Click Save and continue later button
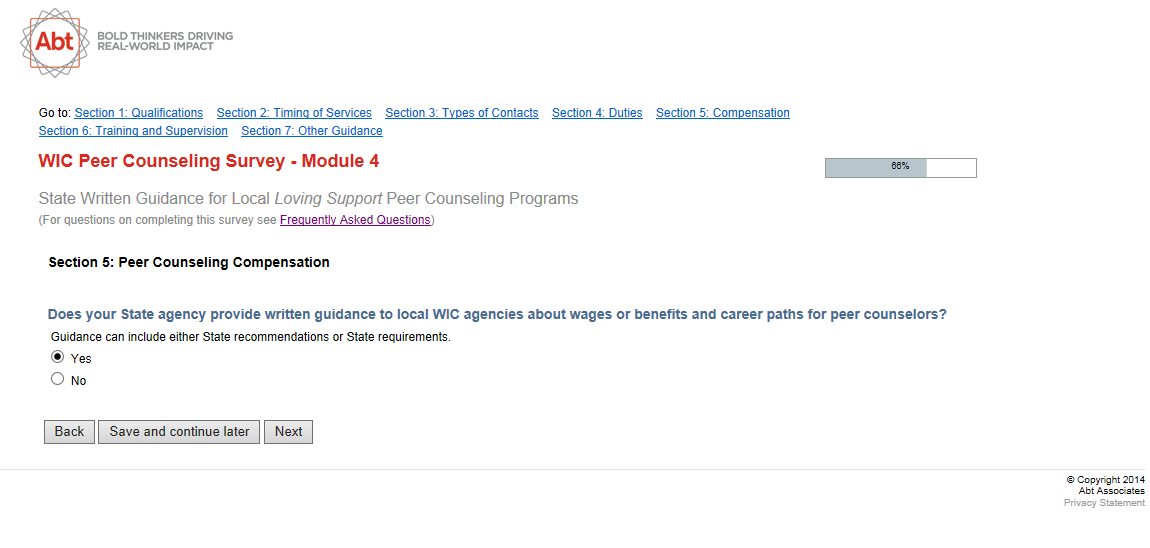The image size is (1150, 548). [x=179, y=432]
